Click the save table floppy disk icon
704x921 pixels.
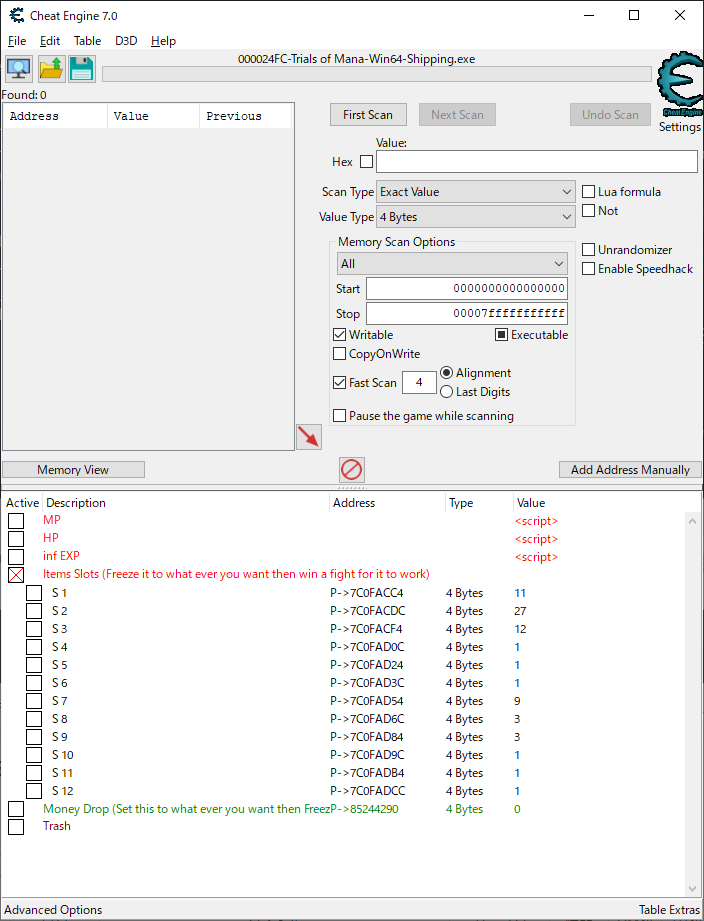(x=82, y=69)
